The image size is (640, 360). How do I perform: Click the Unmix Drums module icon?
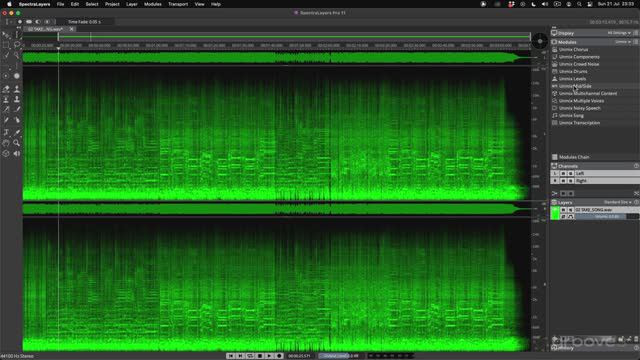coord(555,71)
